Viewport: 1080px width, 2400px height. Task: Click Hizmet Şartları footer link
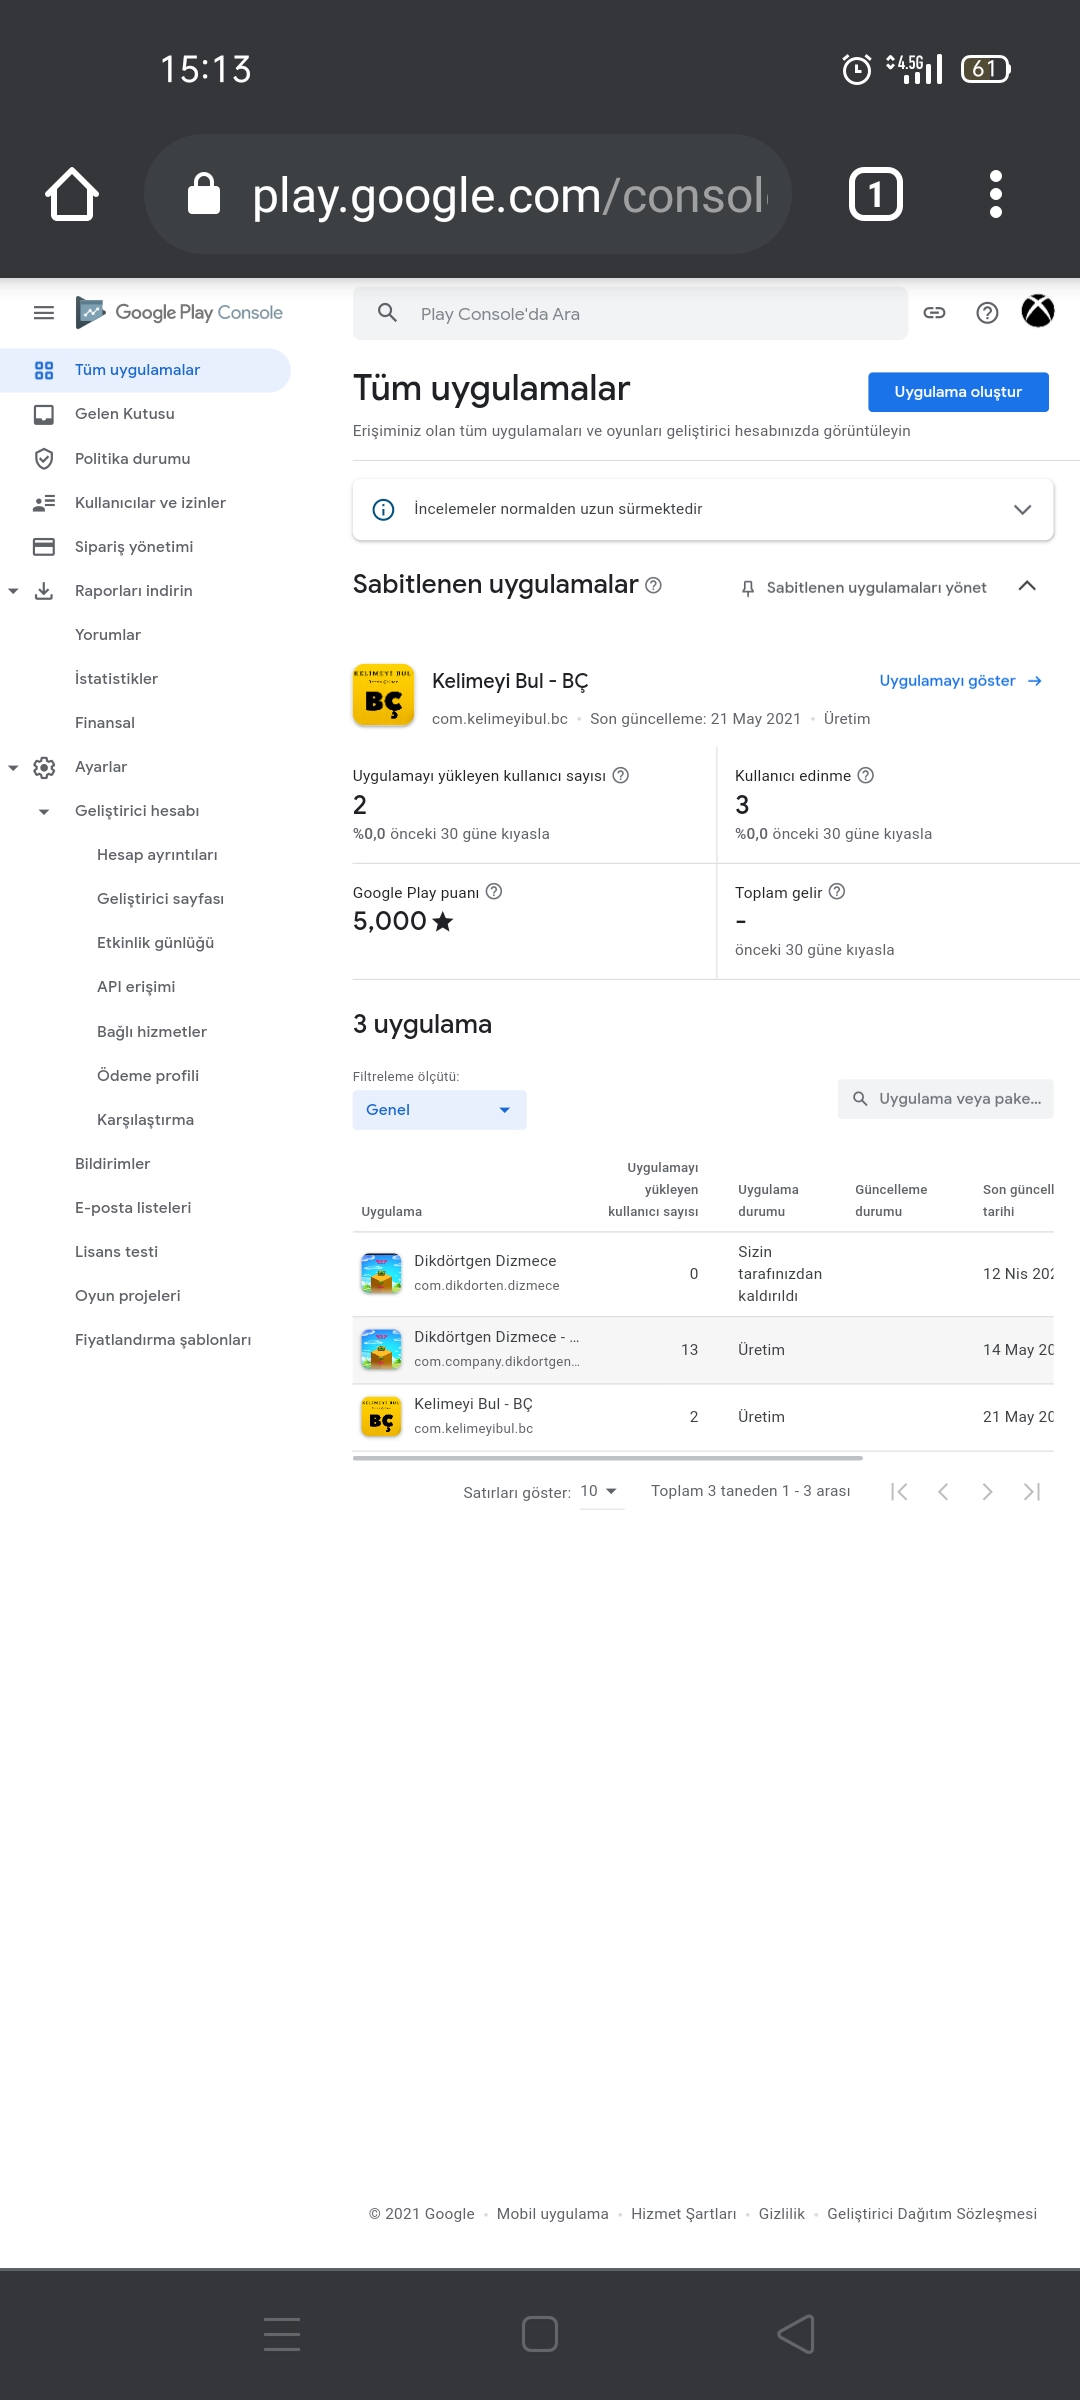click(x=683, y=2214)
